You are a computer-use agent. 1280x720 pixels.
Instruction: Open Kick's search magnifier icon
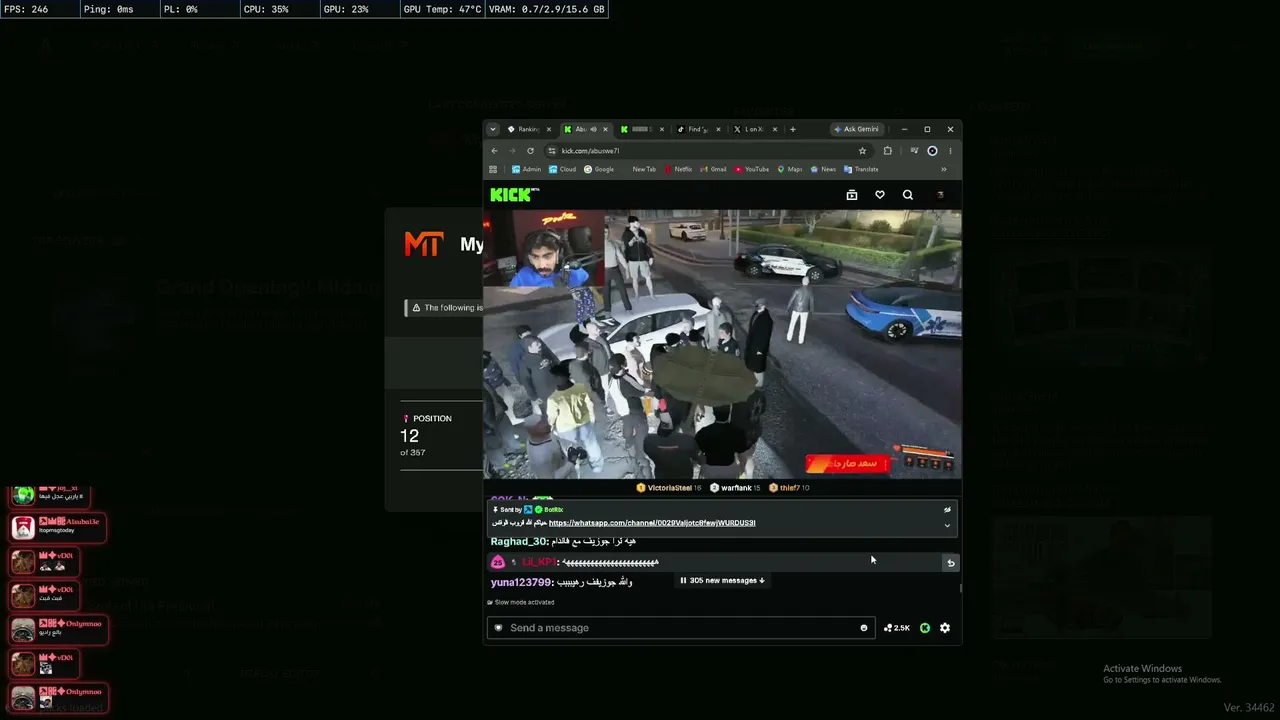908,195
